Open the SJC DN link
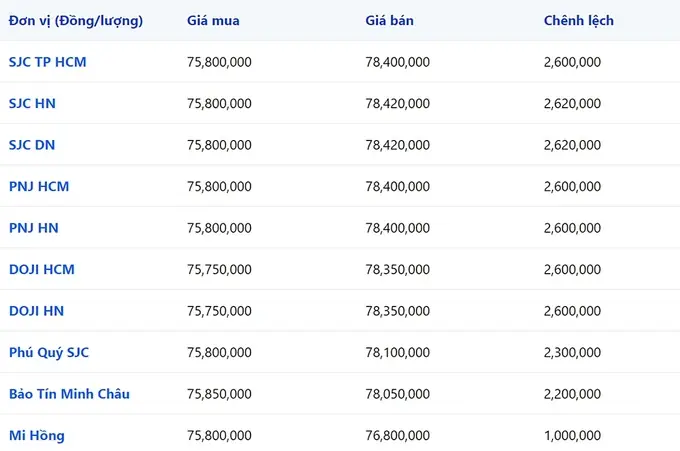The width and height of the screenshot is (680, 451). pos(32,145)
